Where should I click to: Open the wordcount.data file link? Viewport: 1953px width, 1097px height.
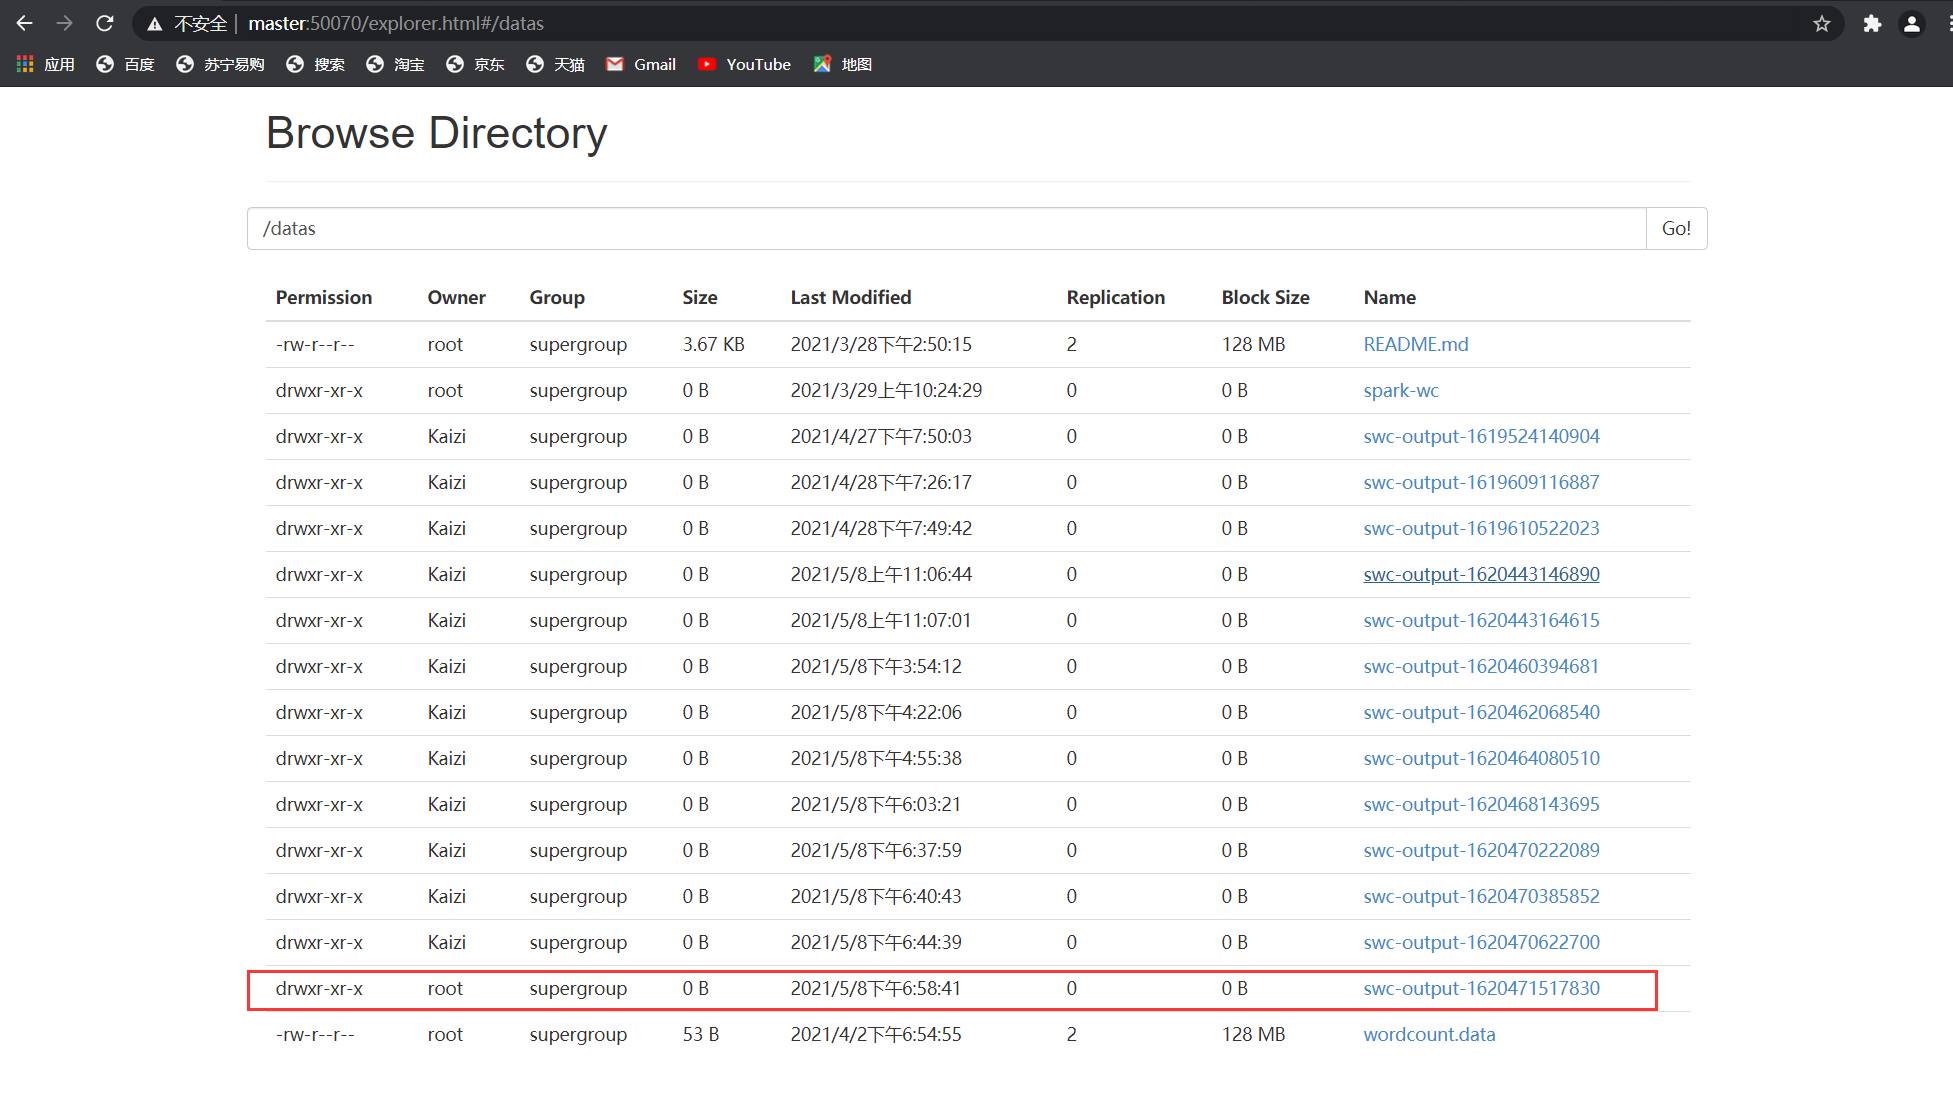click(1428, 1034)
